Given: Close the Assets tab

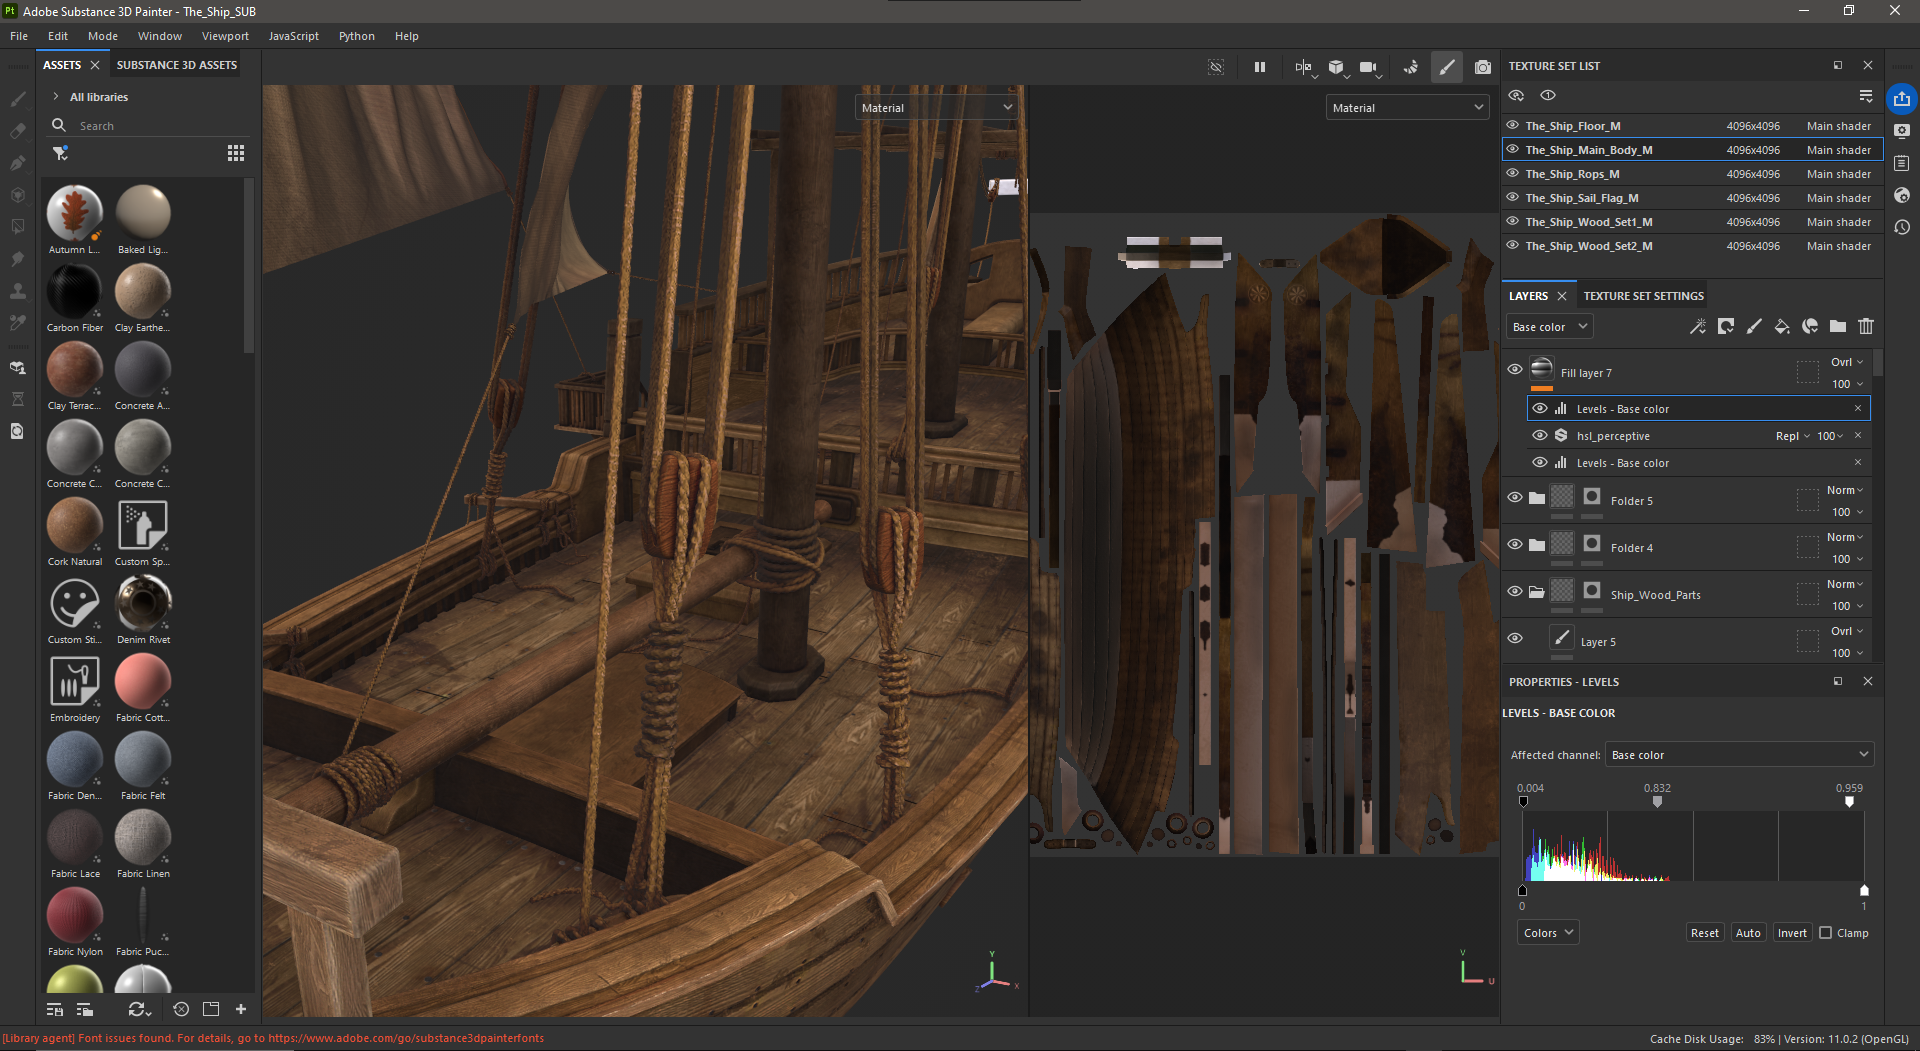Looking at the screenshot, I should tap(95, 65).
